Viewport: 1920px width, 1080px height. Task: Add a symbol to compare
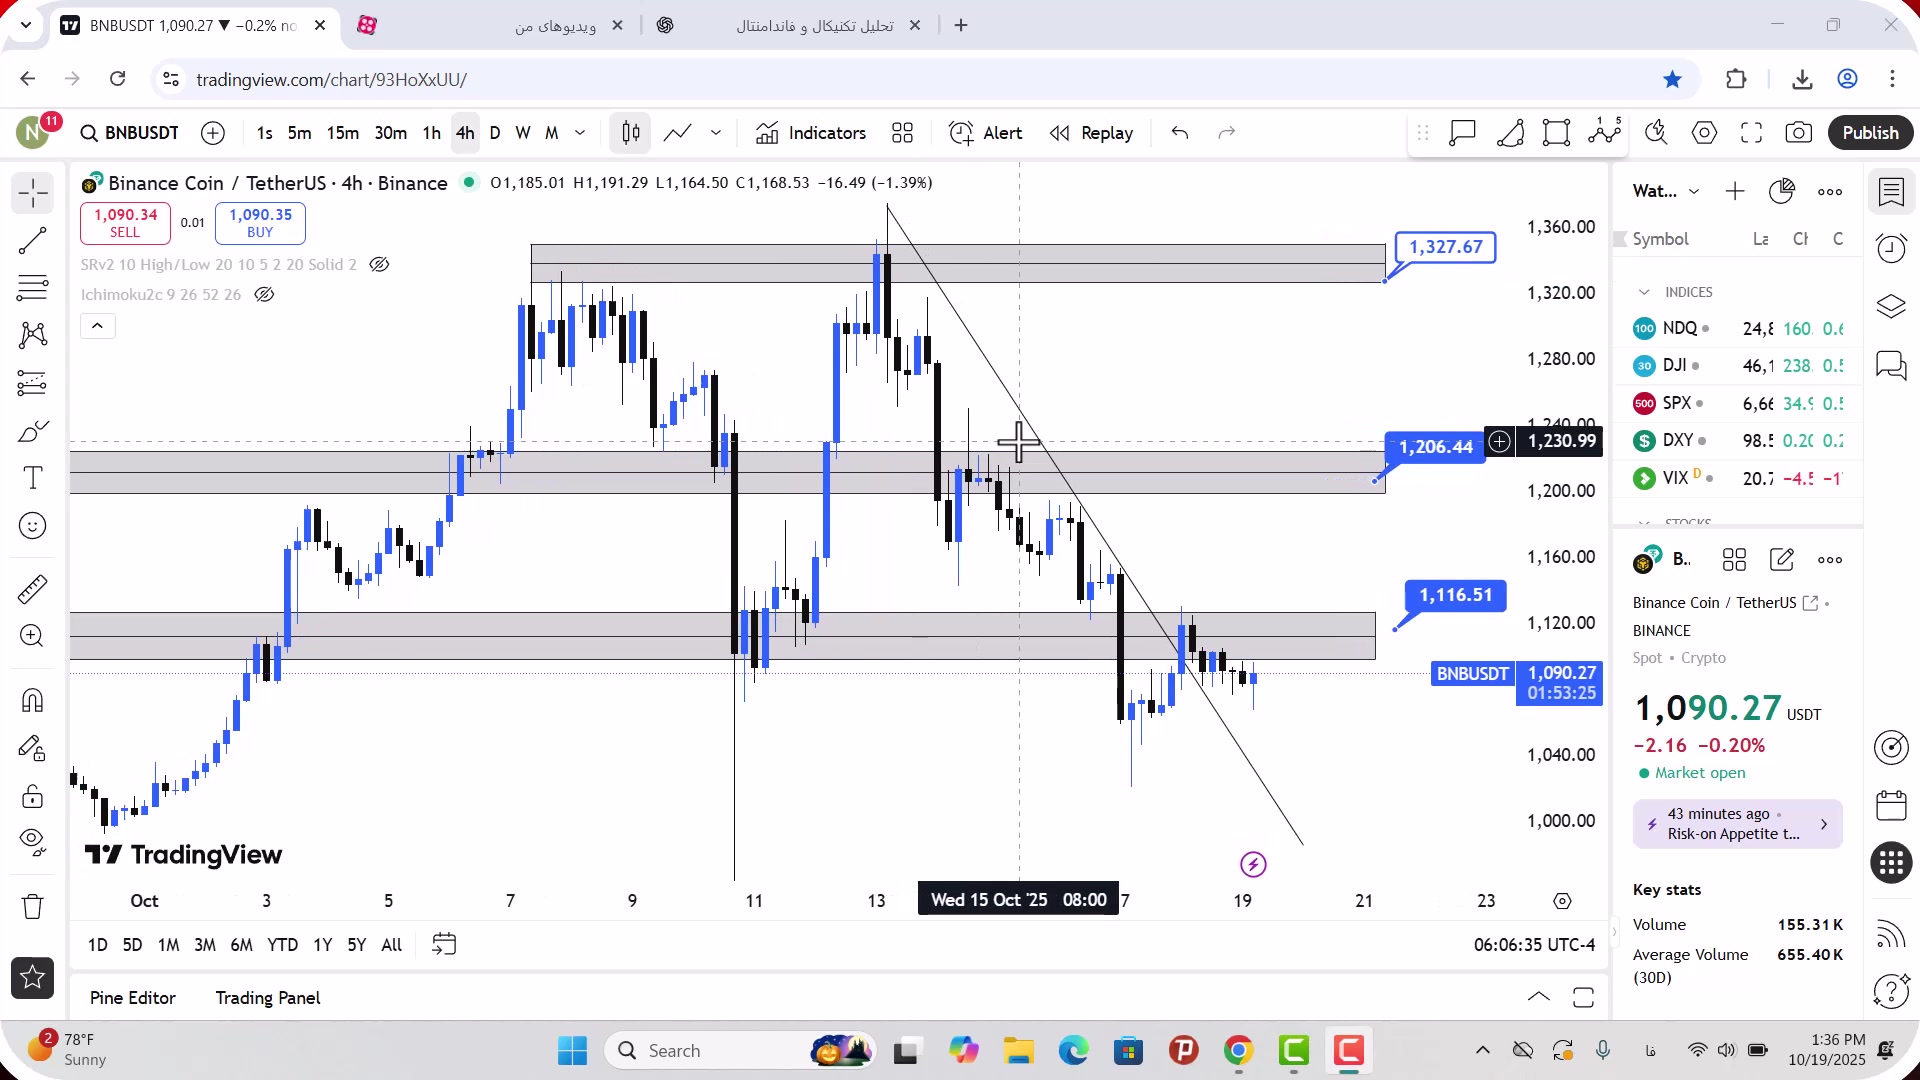coord(213,133)
